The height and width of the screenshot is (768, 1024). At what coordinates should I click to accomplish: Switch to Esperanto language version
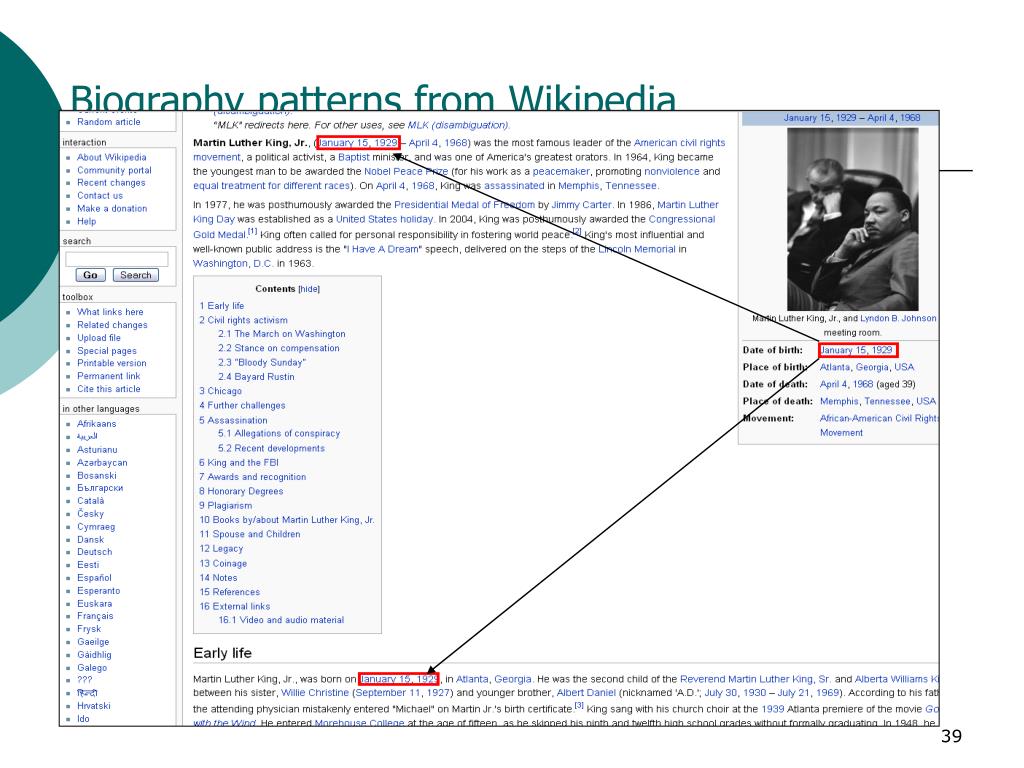point(99,591)
